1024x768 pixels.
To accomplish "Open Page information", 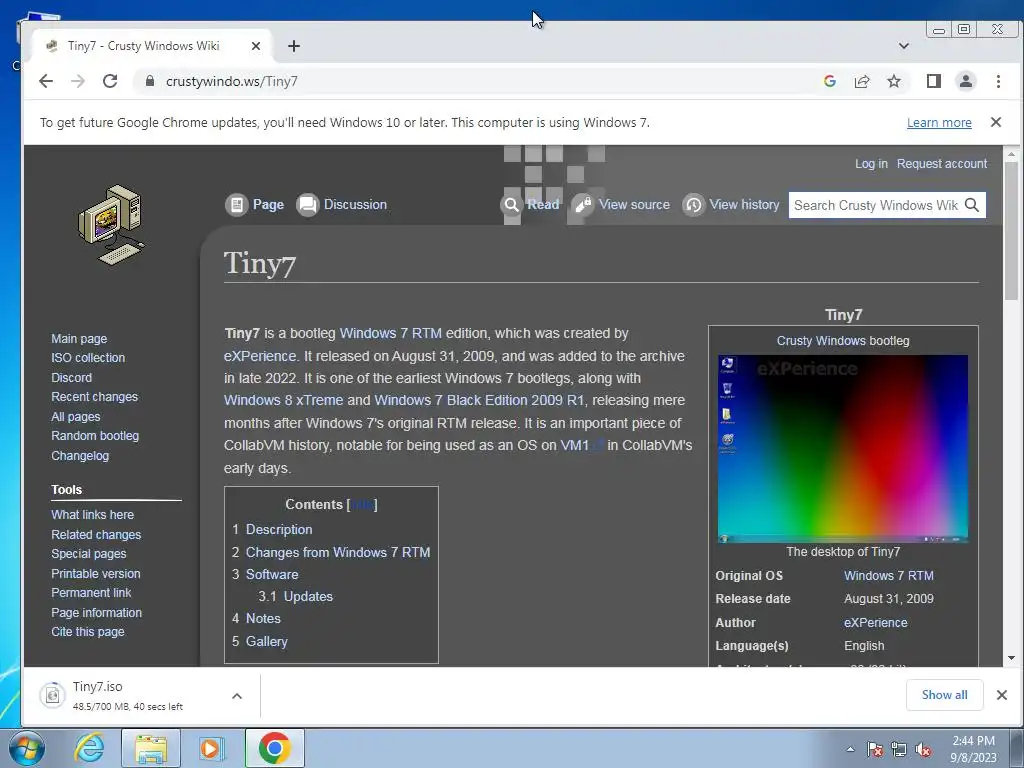I will click(x=97, y=613).
